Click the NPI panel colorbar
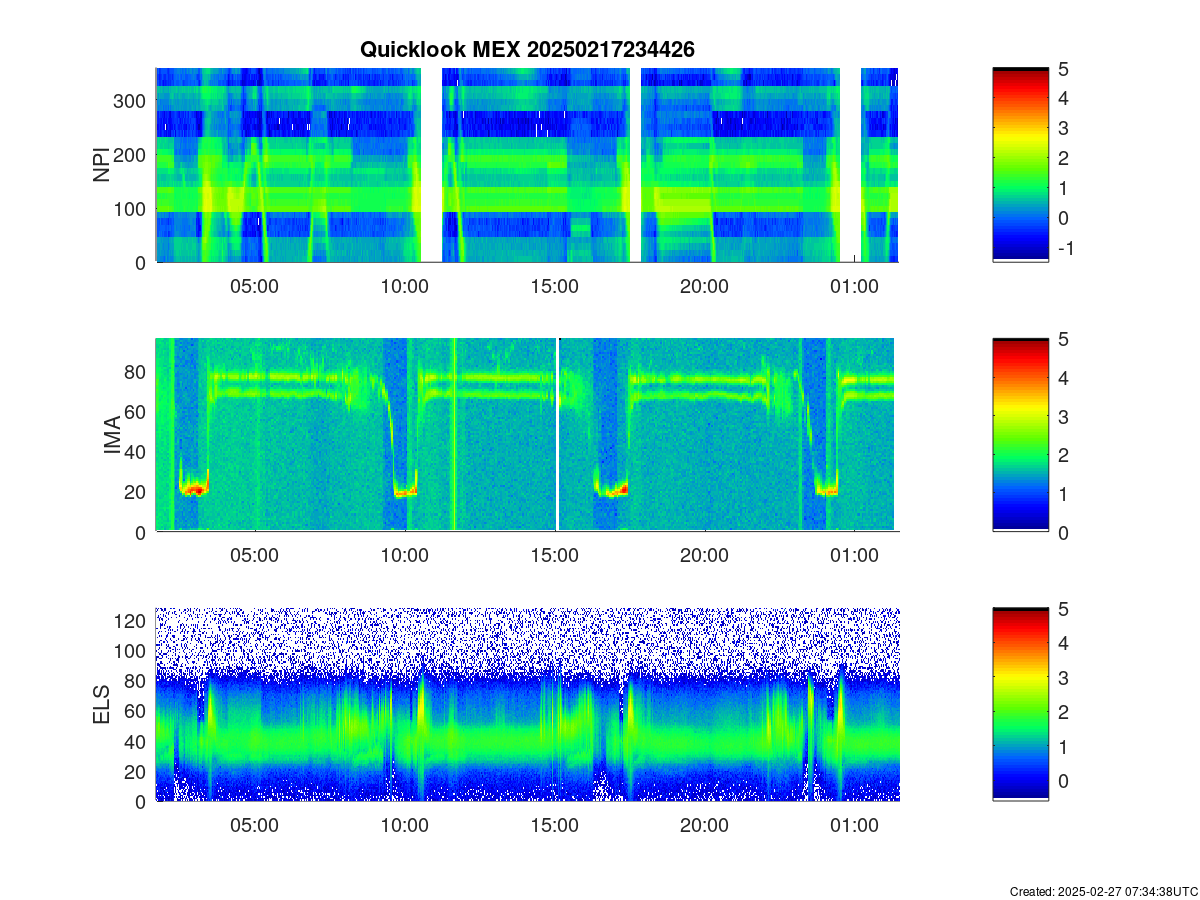The image size is (1200, 900). (x=1021, y=165)
